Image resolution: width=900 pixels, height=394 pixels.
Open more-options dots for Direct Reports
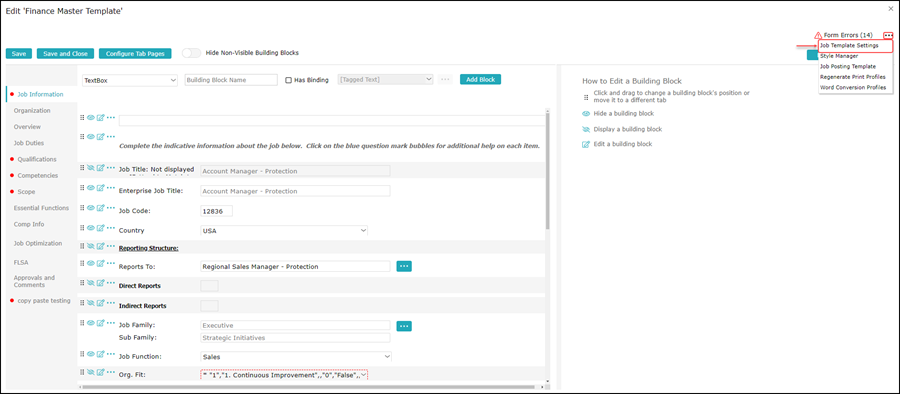point(111,283)
